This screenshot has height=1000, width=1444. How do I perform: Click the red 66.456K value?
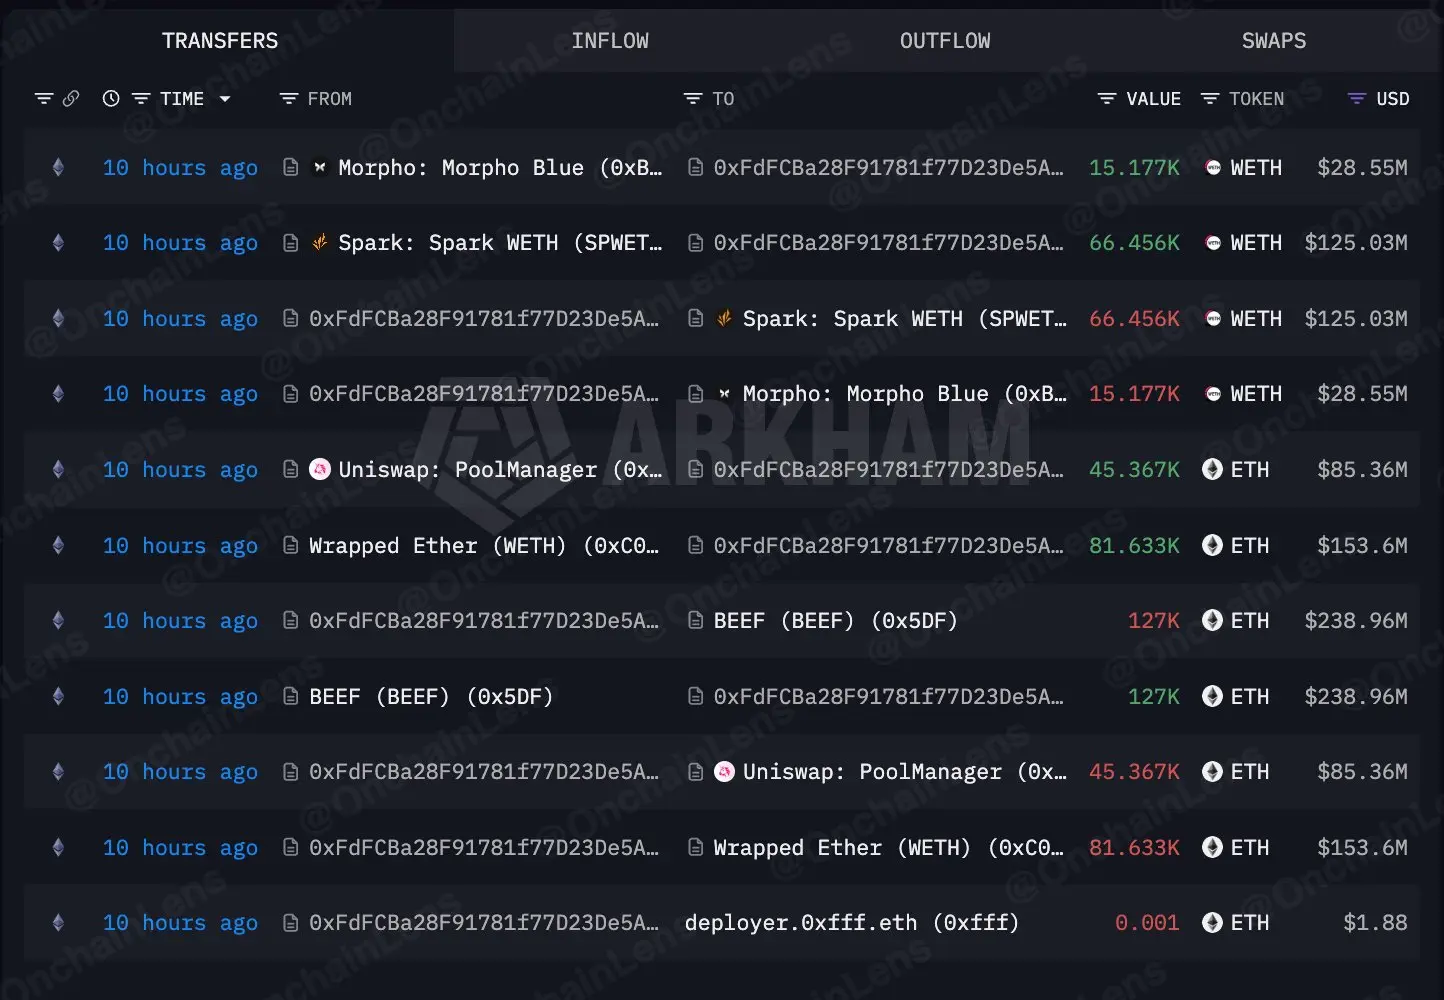pyautogui.click(x=1134, y=319)
